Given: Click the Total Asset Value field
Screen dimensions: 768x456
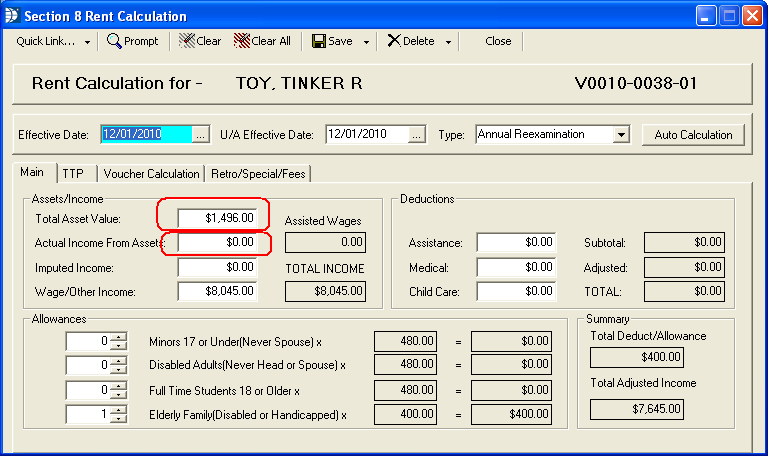Looking at the screenshot, I should coord(217,218).
